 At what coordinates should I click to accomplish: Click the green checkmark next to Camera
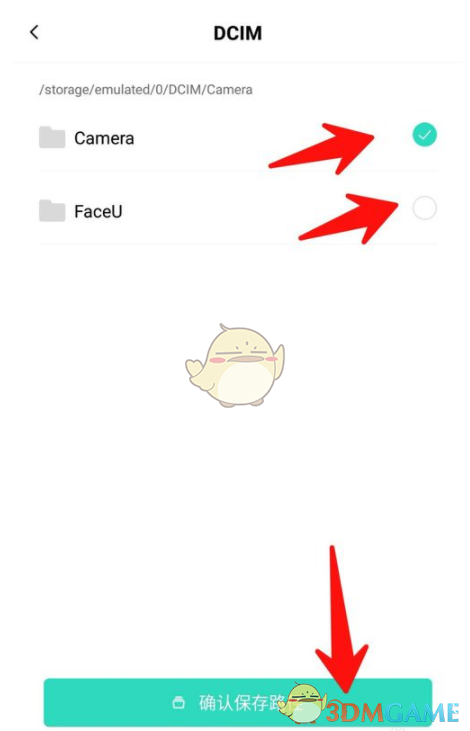(424, 135)
